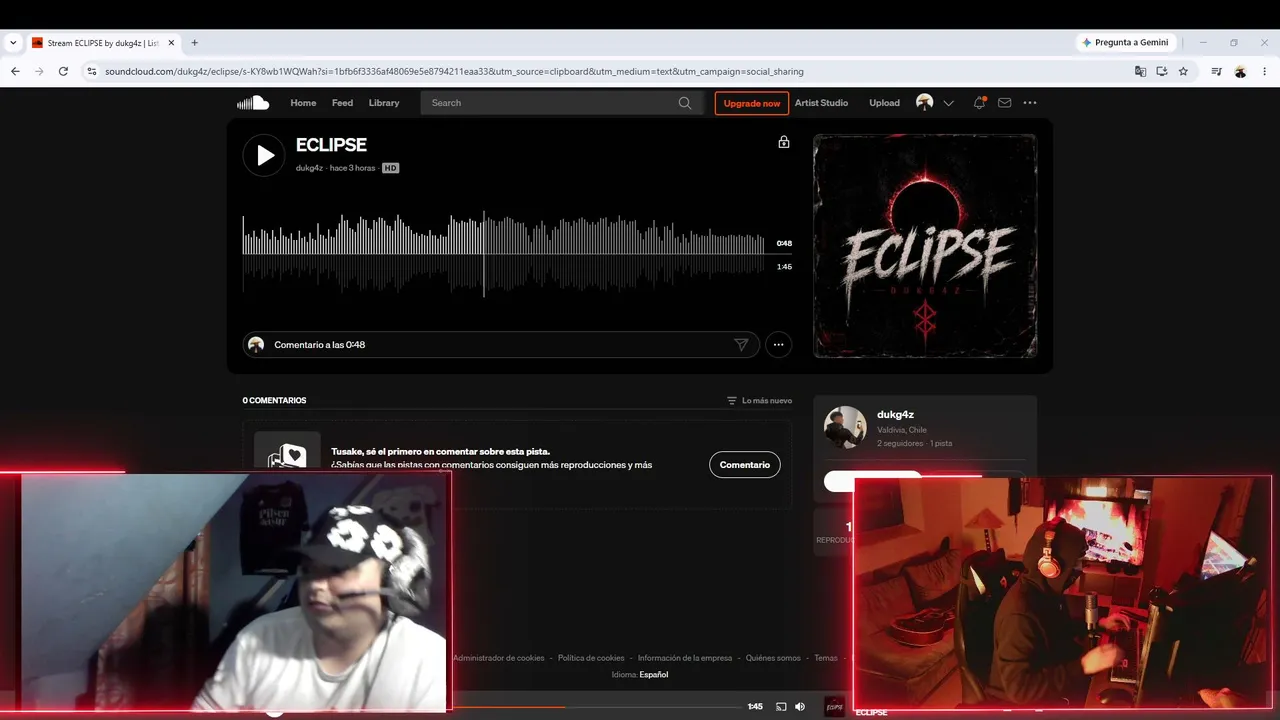The width and height of the screenshot is (1280, 720).
Task: Click the ECLIPSE track title
Action: (331, 146)
